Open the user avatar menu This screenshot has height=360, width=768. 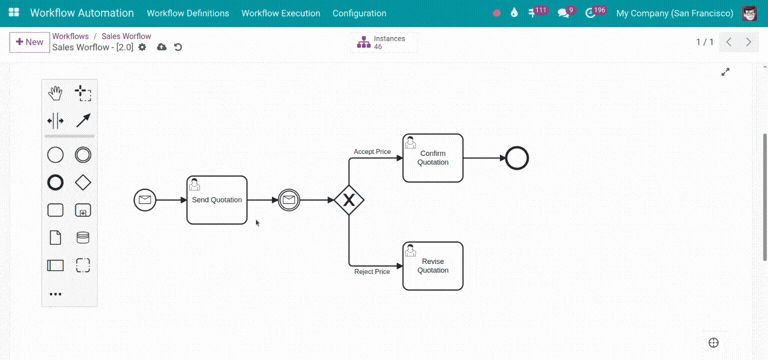pyautogui.click(x=750, y=13)
